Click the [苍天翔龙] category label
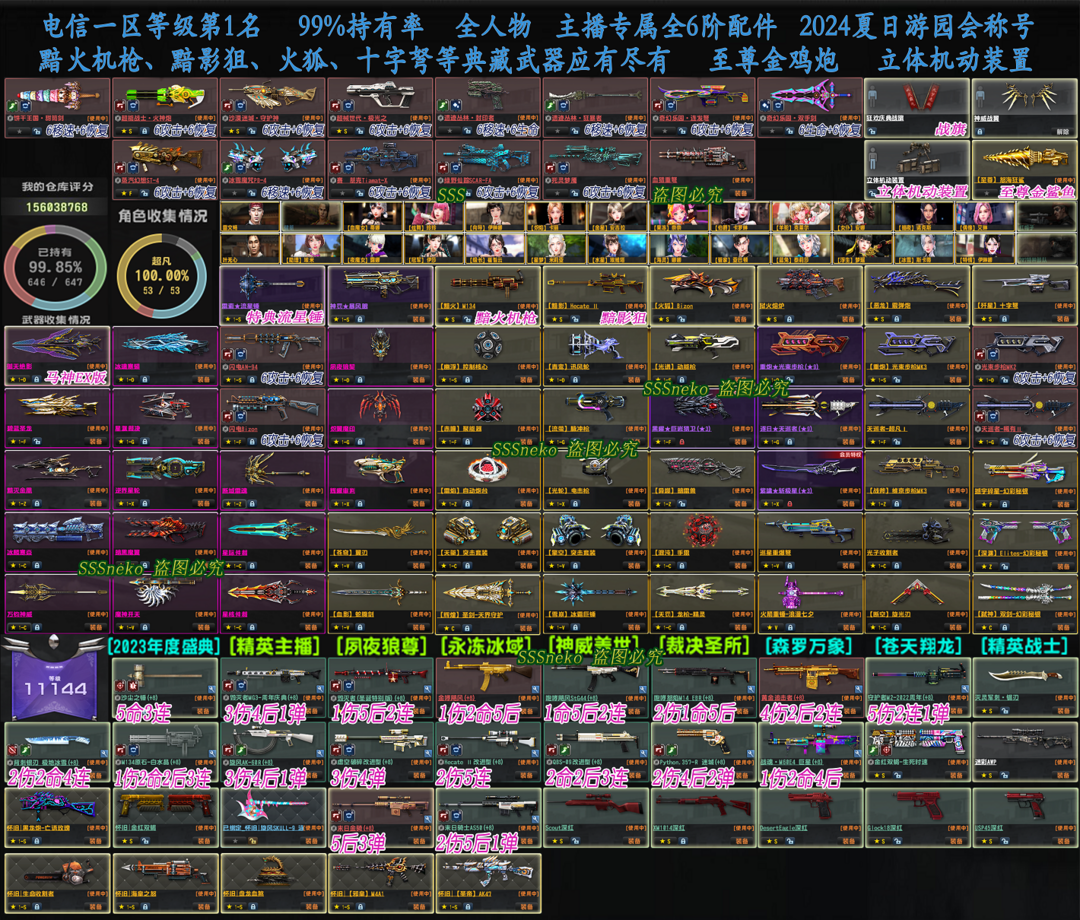Screen dimensions: 1080x920 (x=917, y=646)
